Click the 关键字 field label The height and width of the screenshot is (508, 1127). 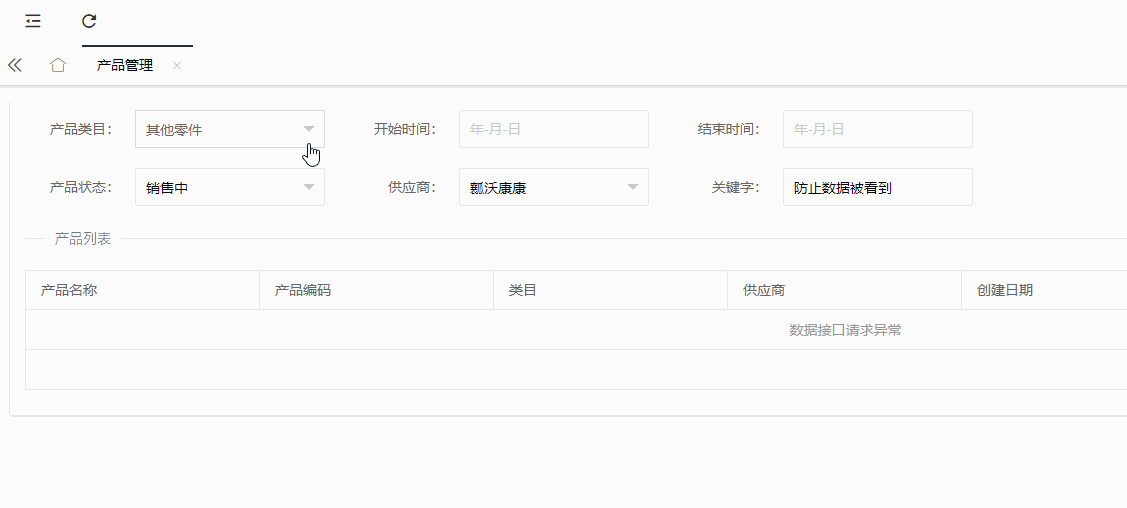[736, 187]
